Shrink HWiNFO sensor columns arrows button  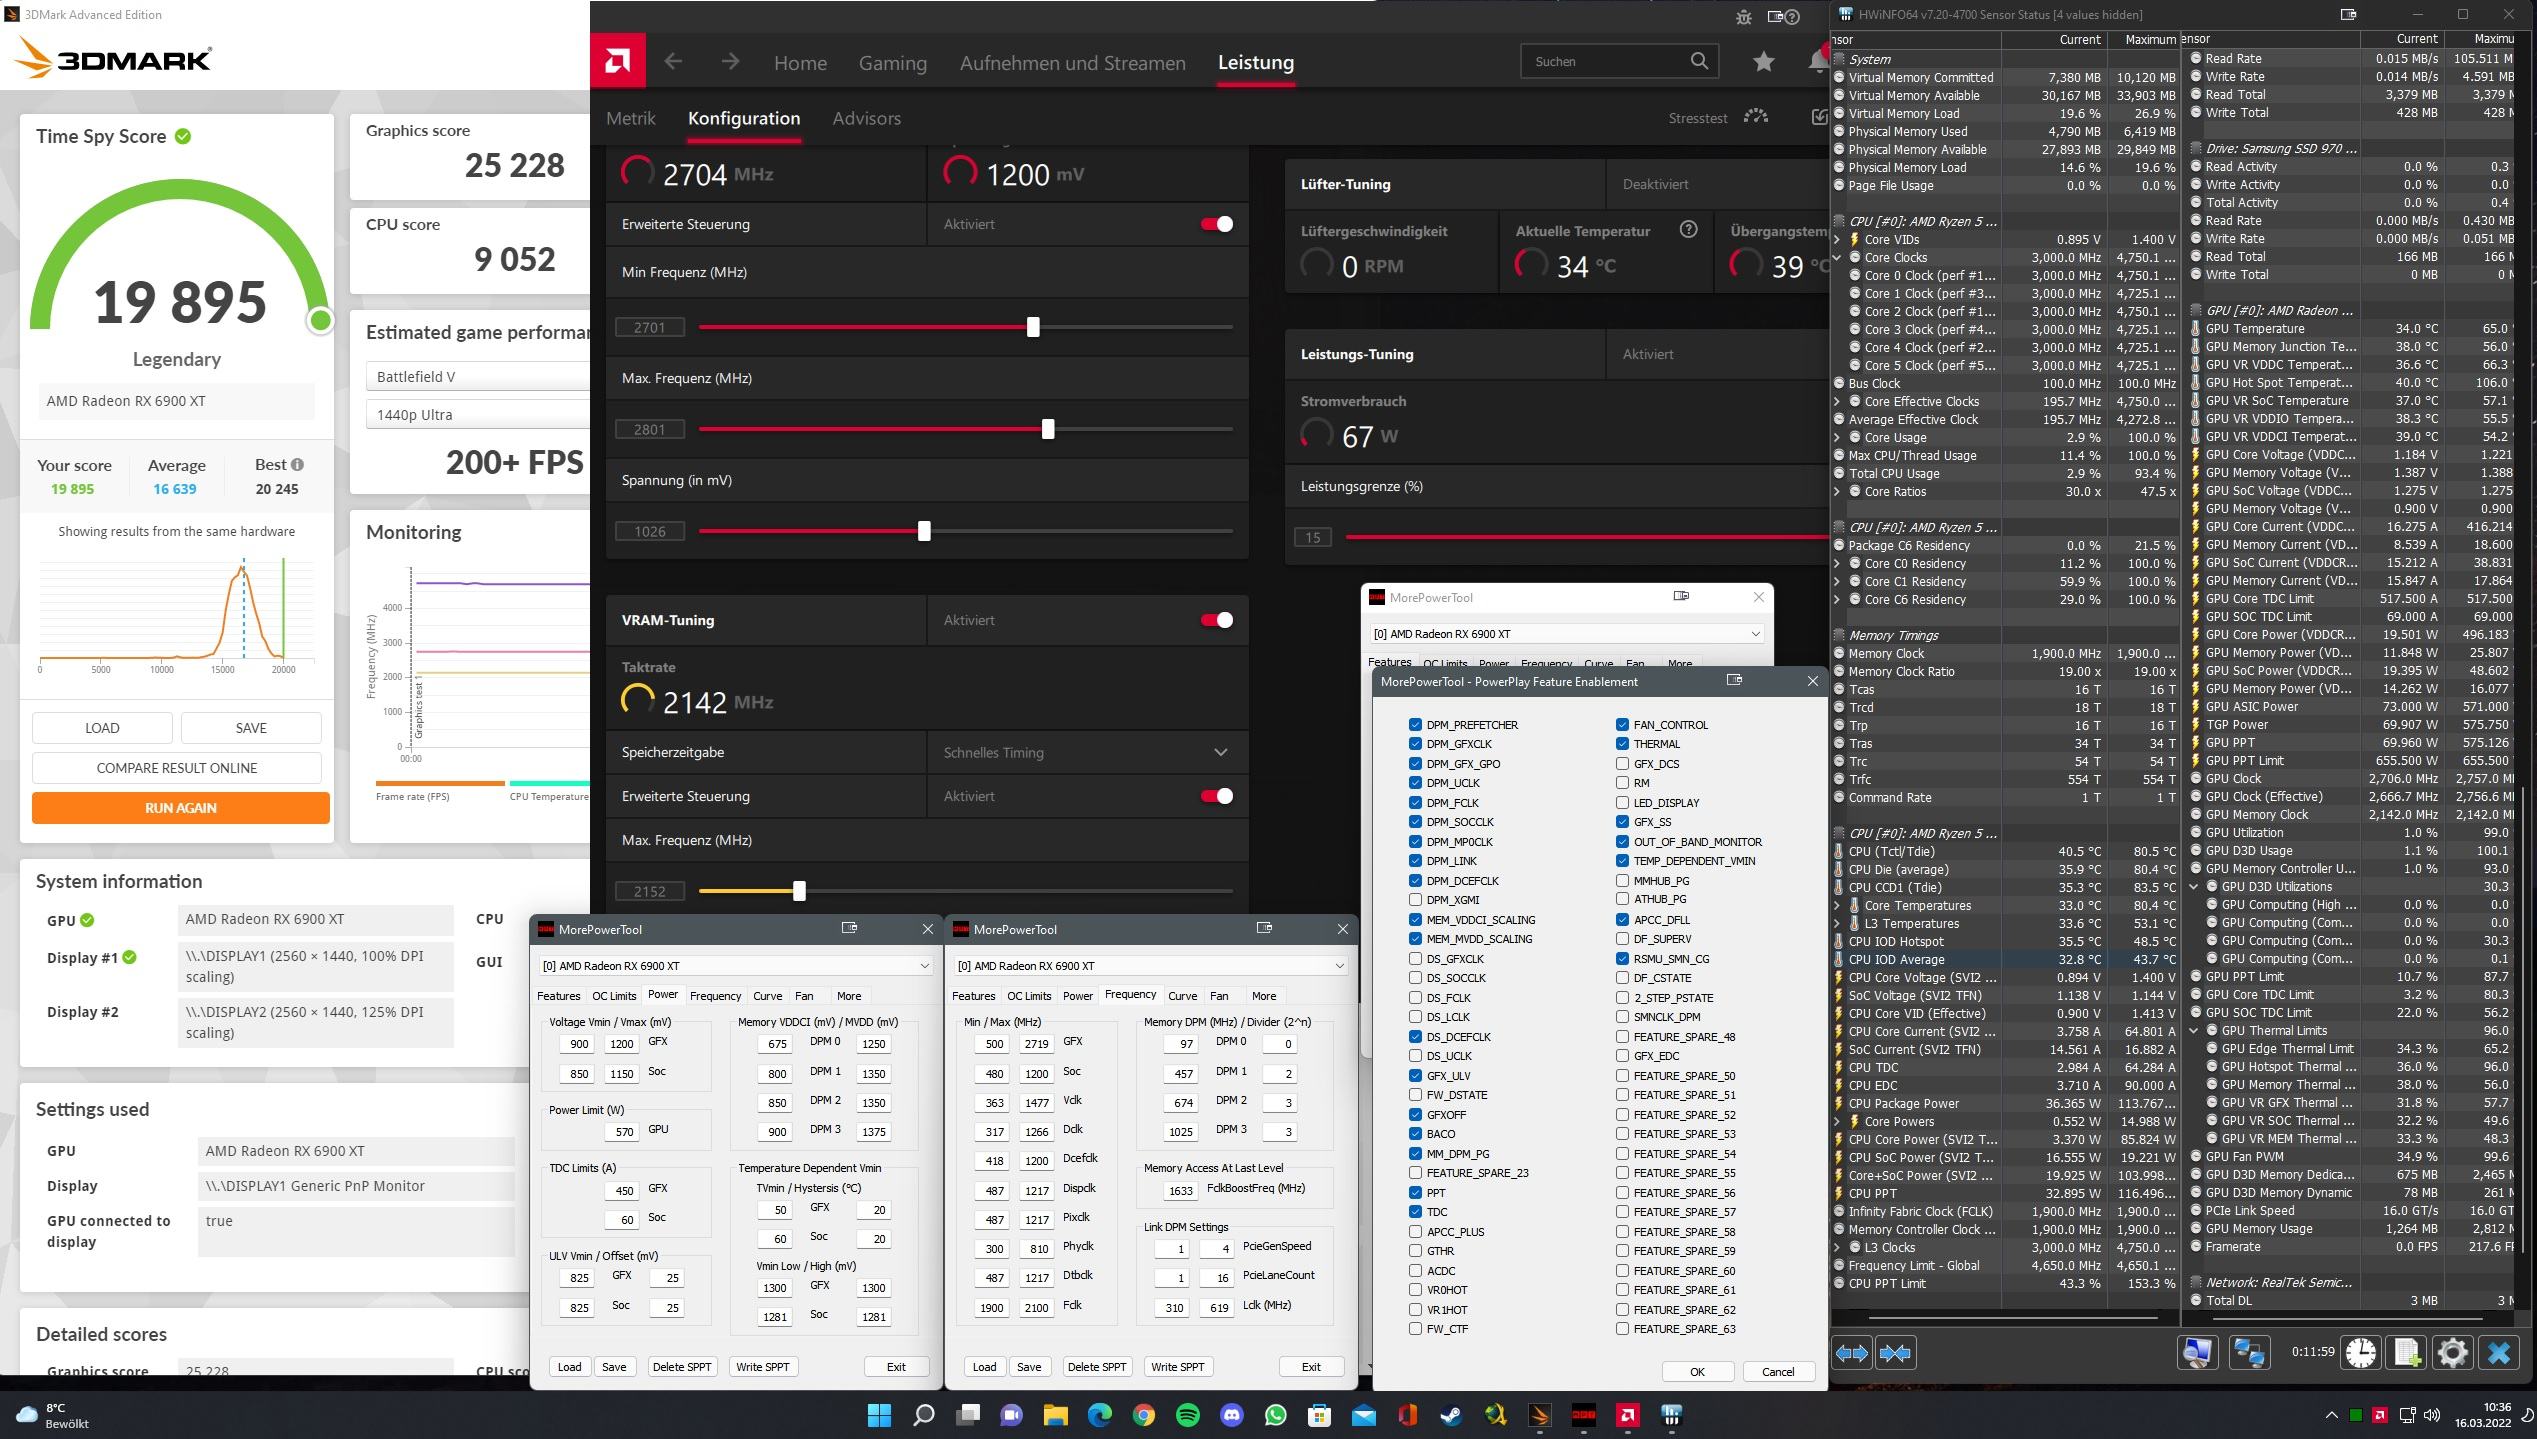(1895, 1353)
